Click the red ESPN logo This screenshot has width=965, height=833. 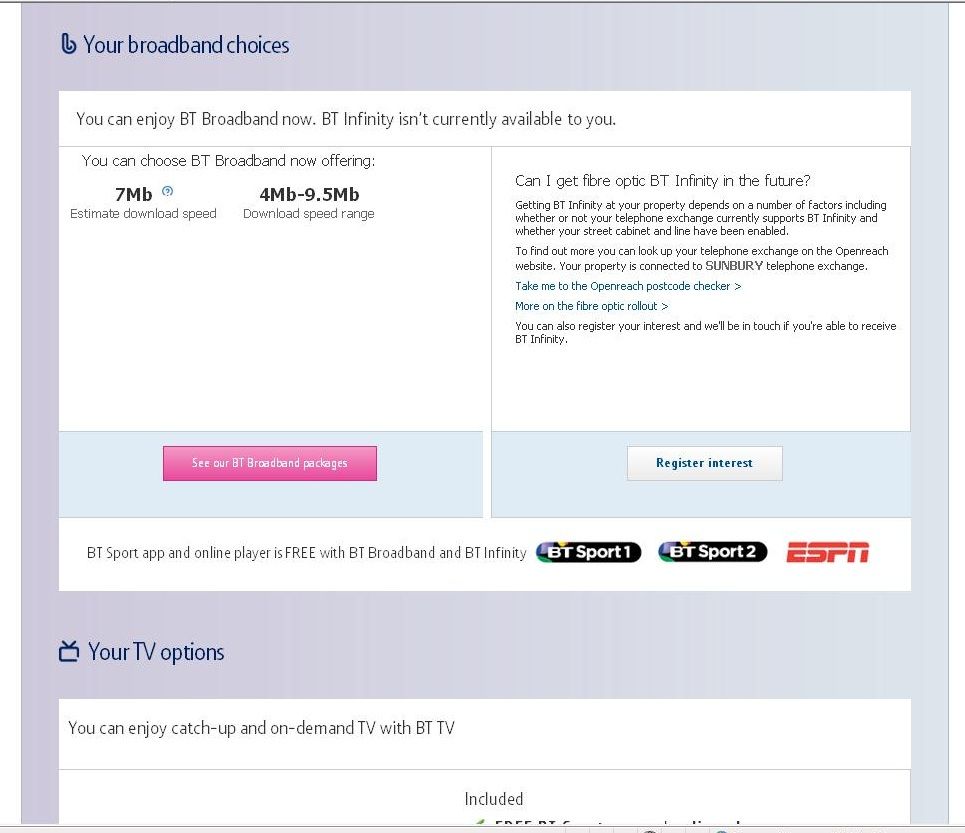tap(828, 552)
